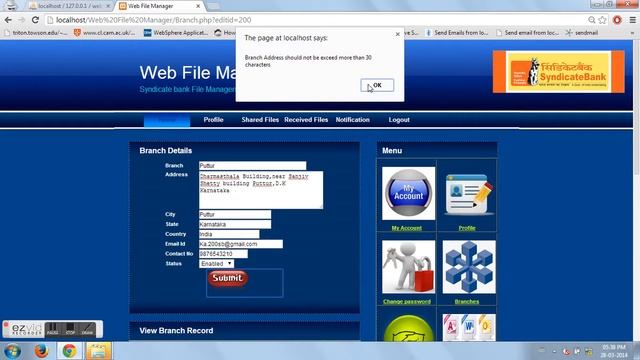This screenshot has height=360, width=640.
Task: Open the sendmail bookmark
Action: (x=582, y=33)
